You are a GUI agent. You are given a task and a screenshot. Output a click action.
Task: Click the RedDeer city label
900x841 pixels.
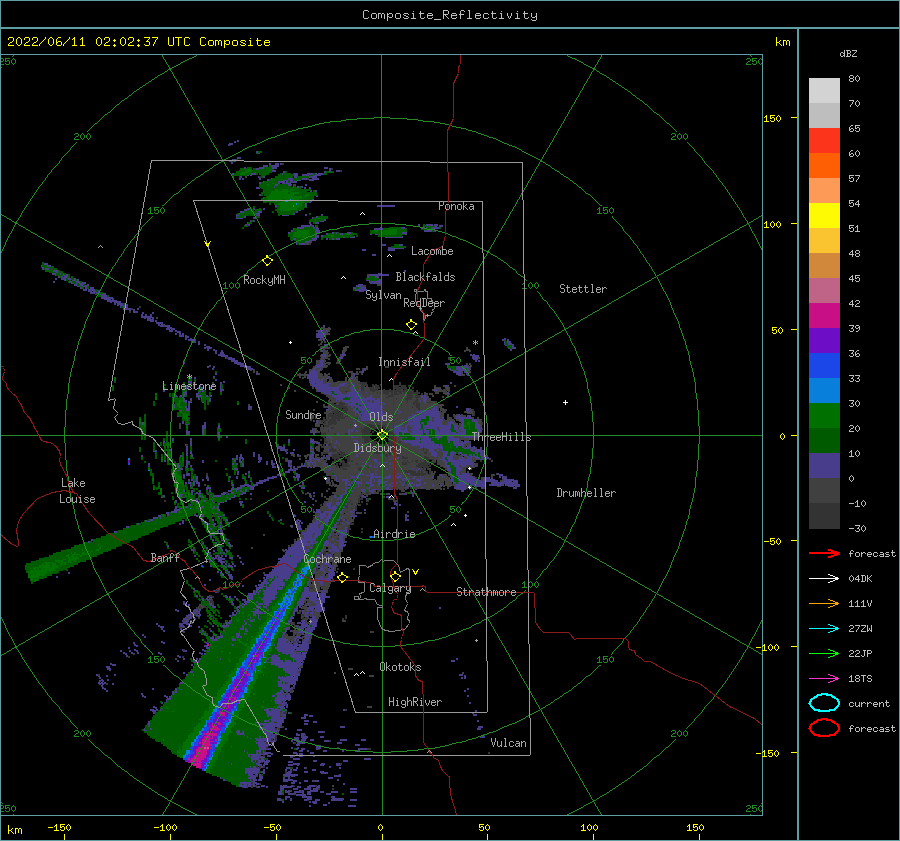click(x=424, y=303)
